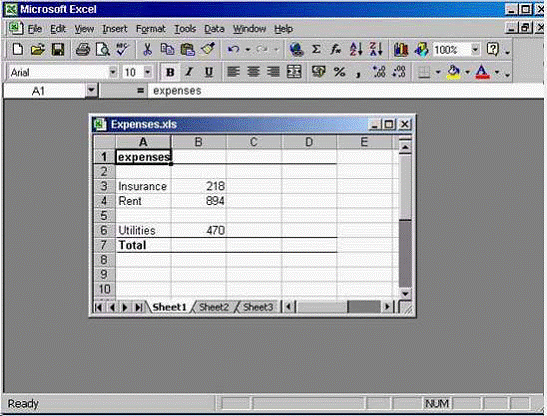Image resolution: width=547 pixels, height=416 pixels.
Task: Activate the Format Painter brush
Action: click(x=208, y=50)
